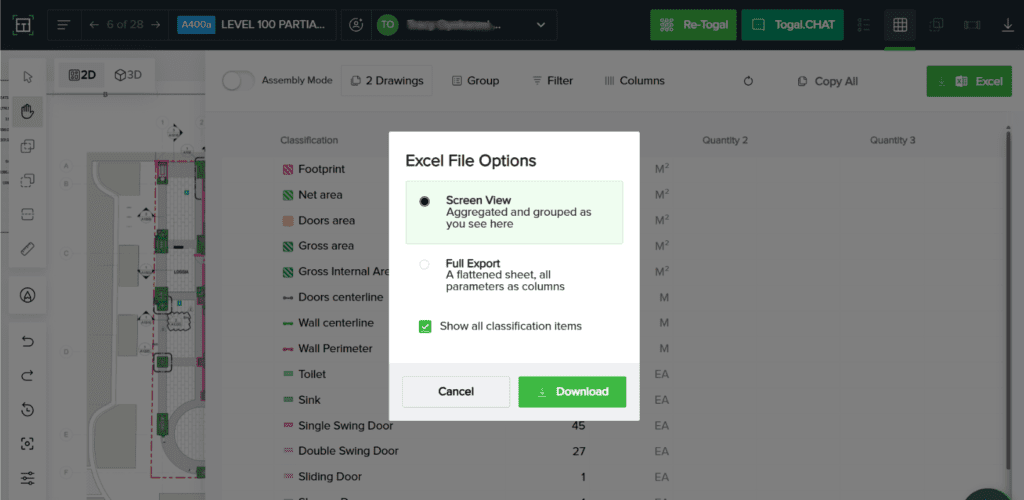The width and height of the screenshot is (1024, 500).
Task: Select the dashed line segment tool
Action: click(x=27, y=214)
